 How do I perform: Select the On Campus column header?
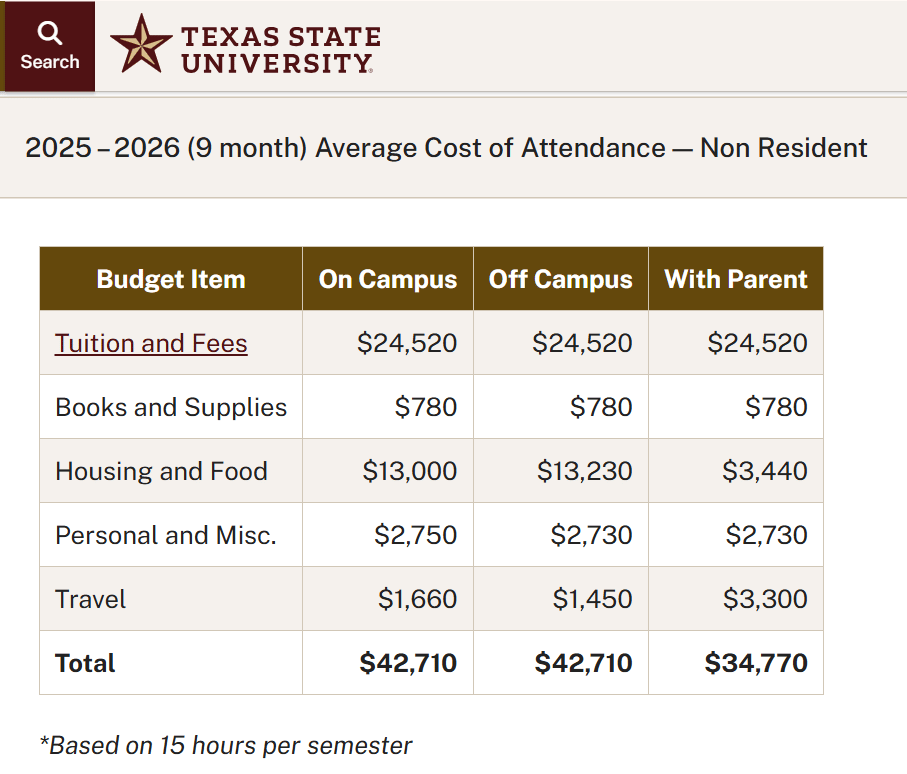(x=387, y=279)
